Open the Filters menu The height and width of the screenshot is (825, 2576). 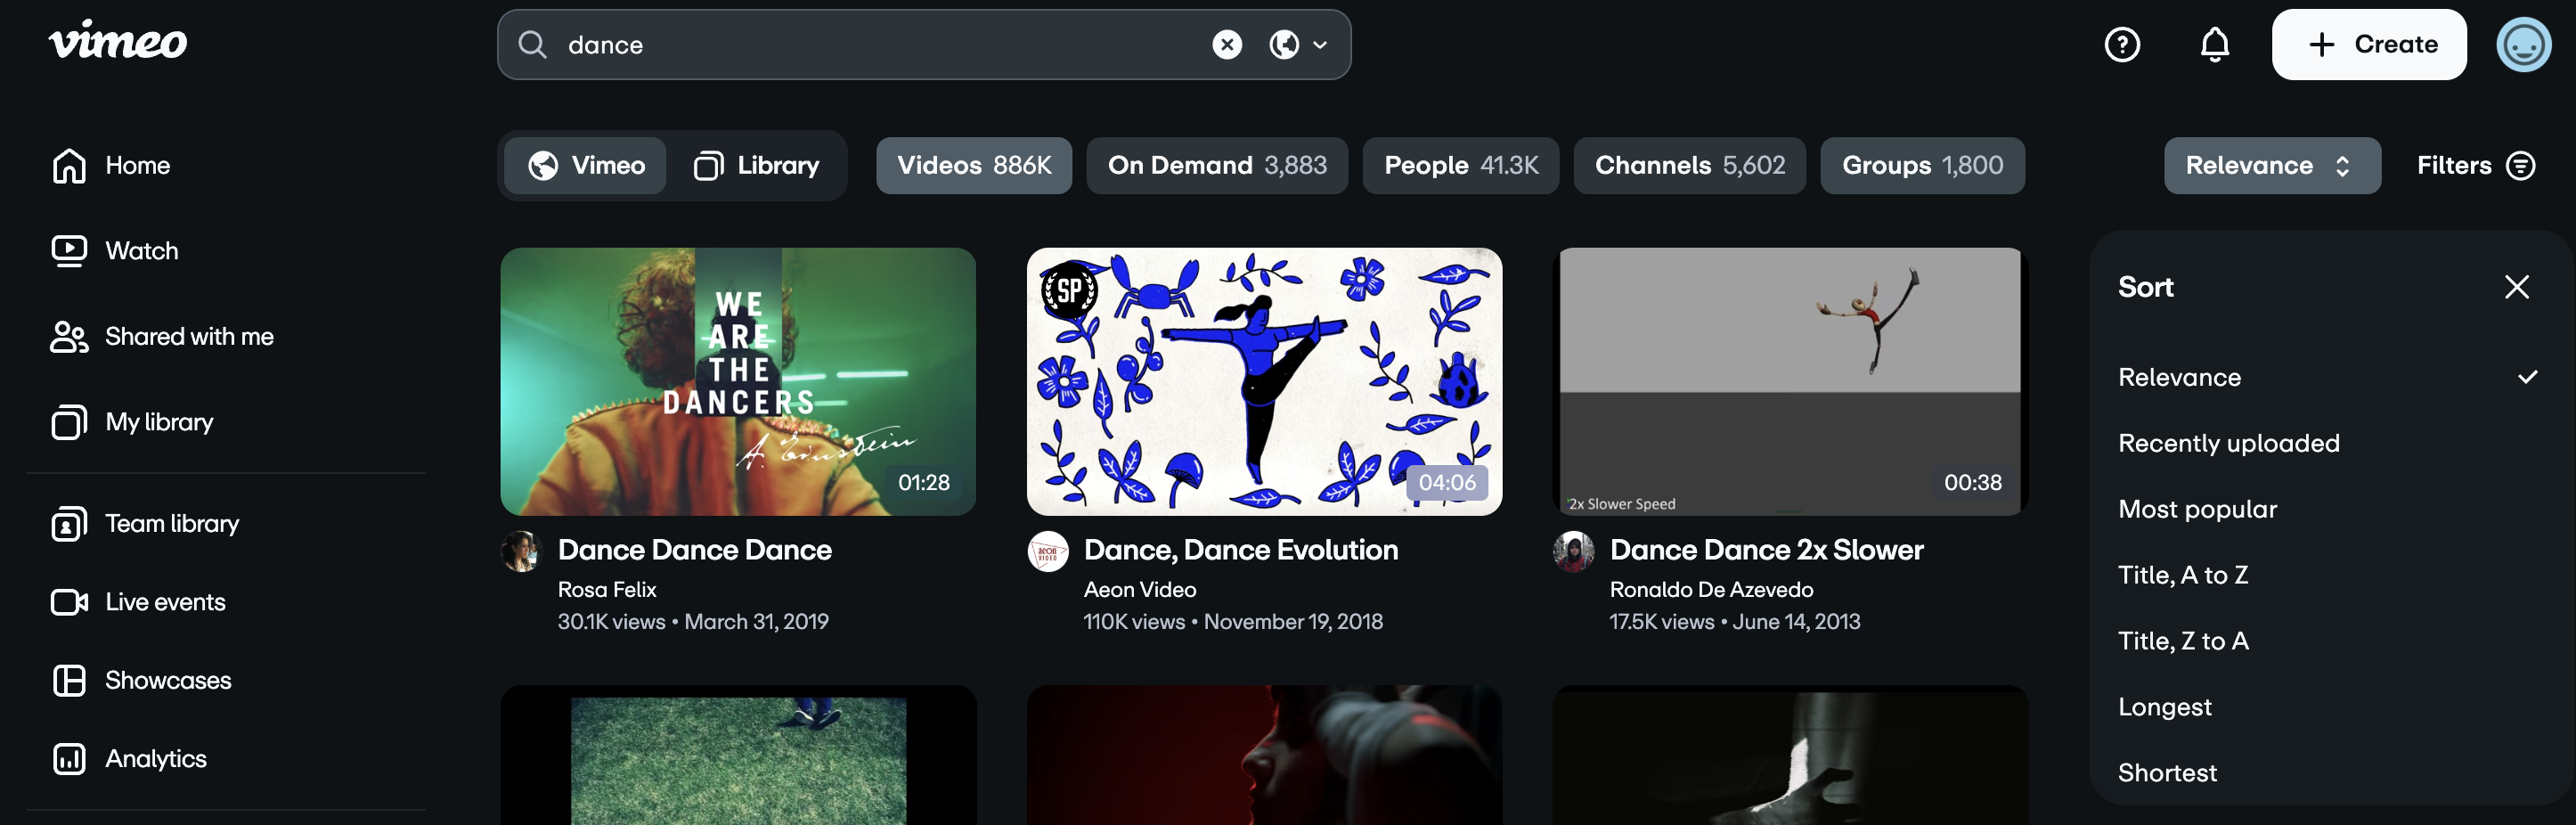2475,165
